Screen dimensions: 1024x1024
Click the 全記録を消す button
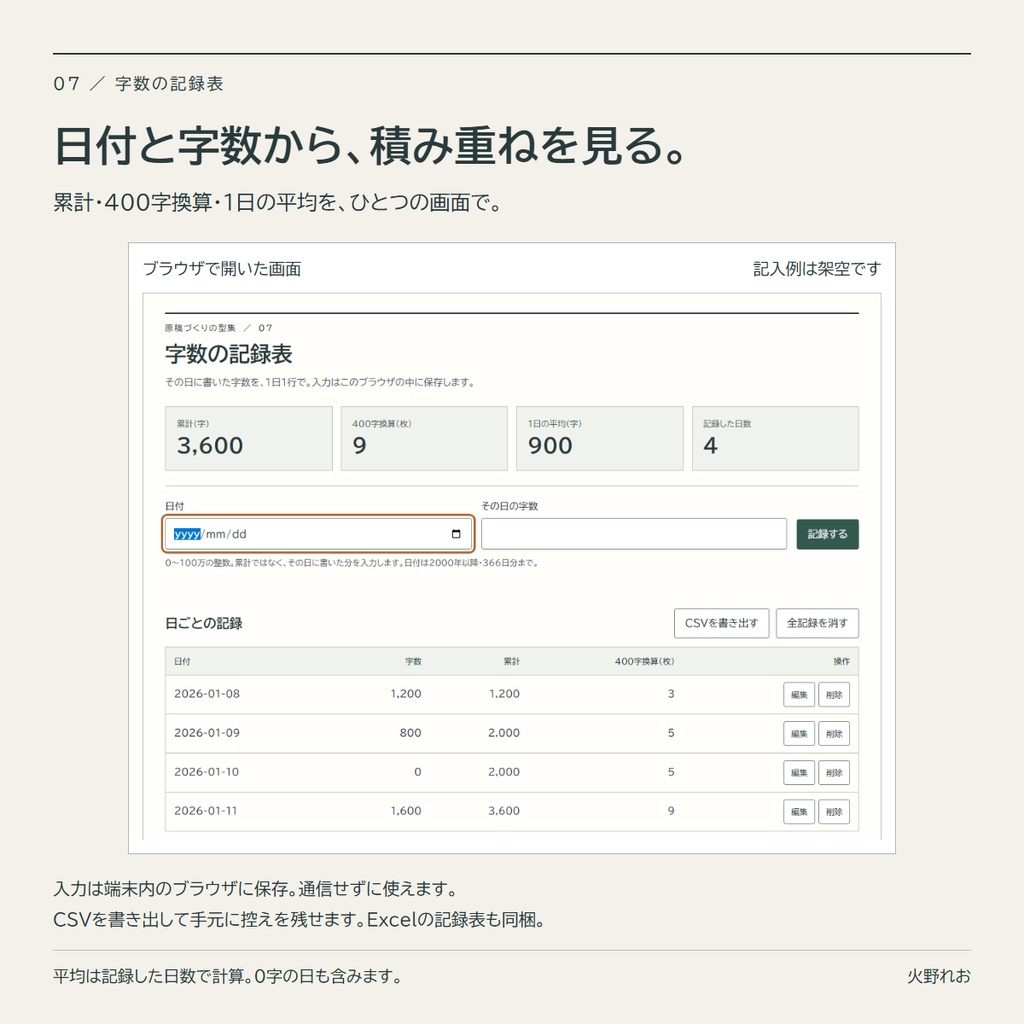(x=817, y=623)
